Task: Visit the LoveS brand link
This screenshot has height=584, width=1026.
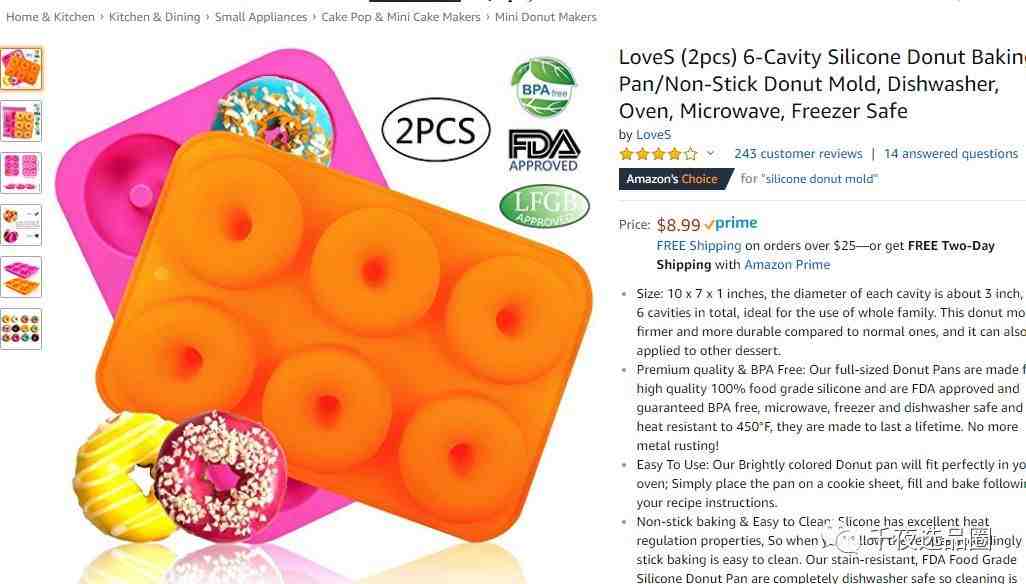Action: point(654,135)
